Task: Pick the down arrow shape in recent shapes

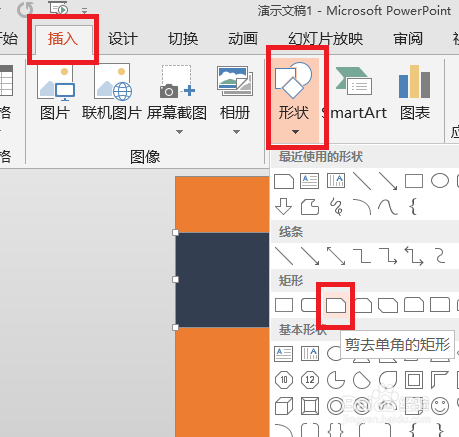Action: click(284, 206)
